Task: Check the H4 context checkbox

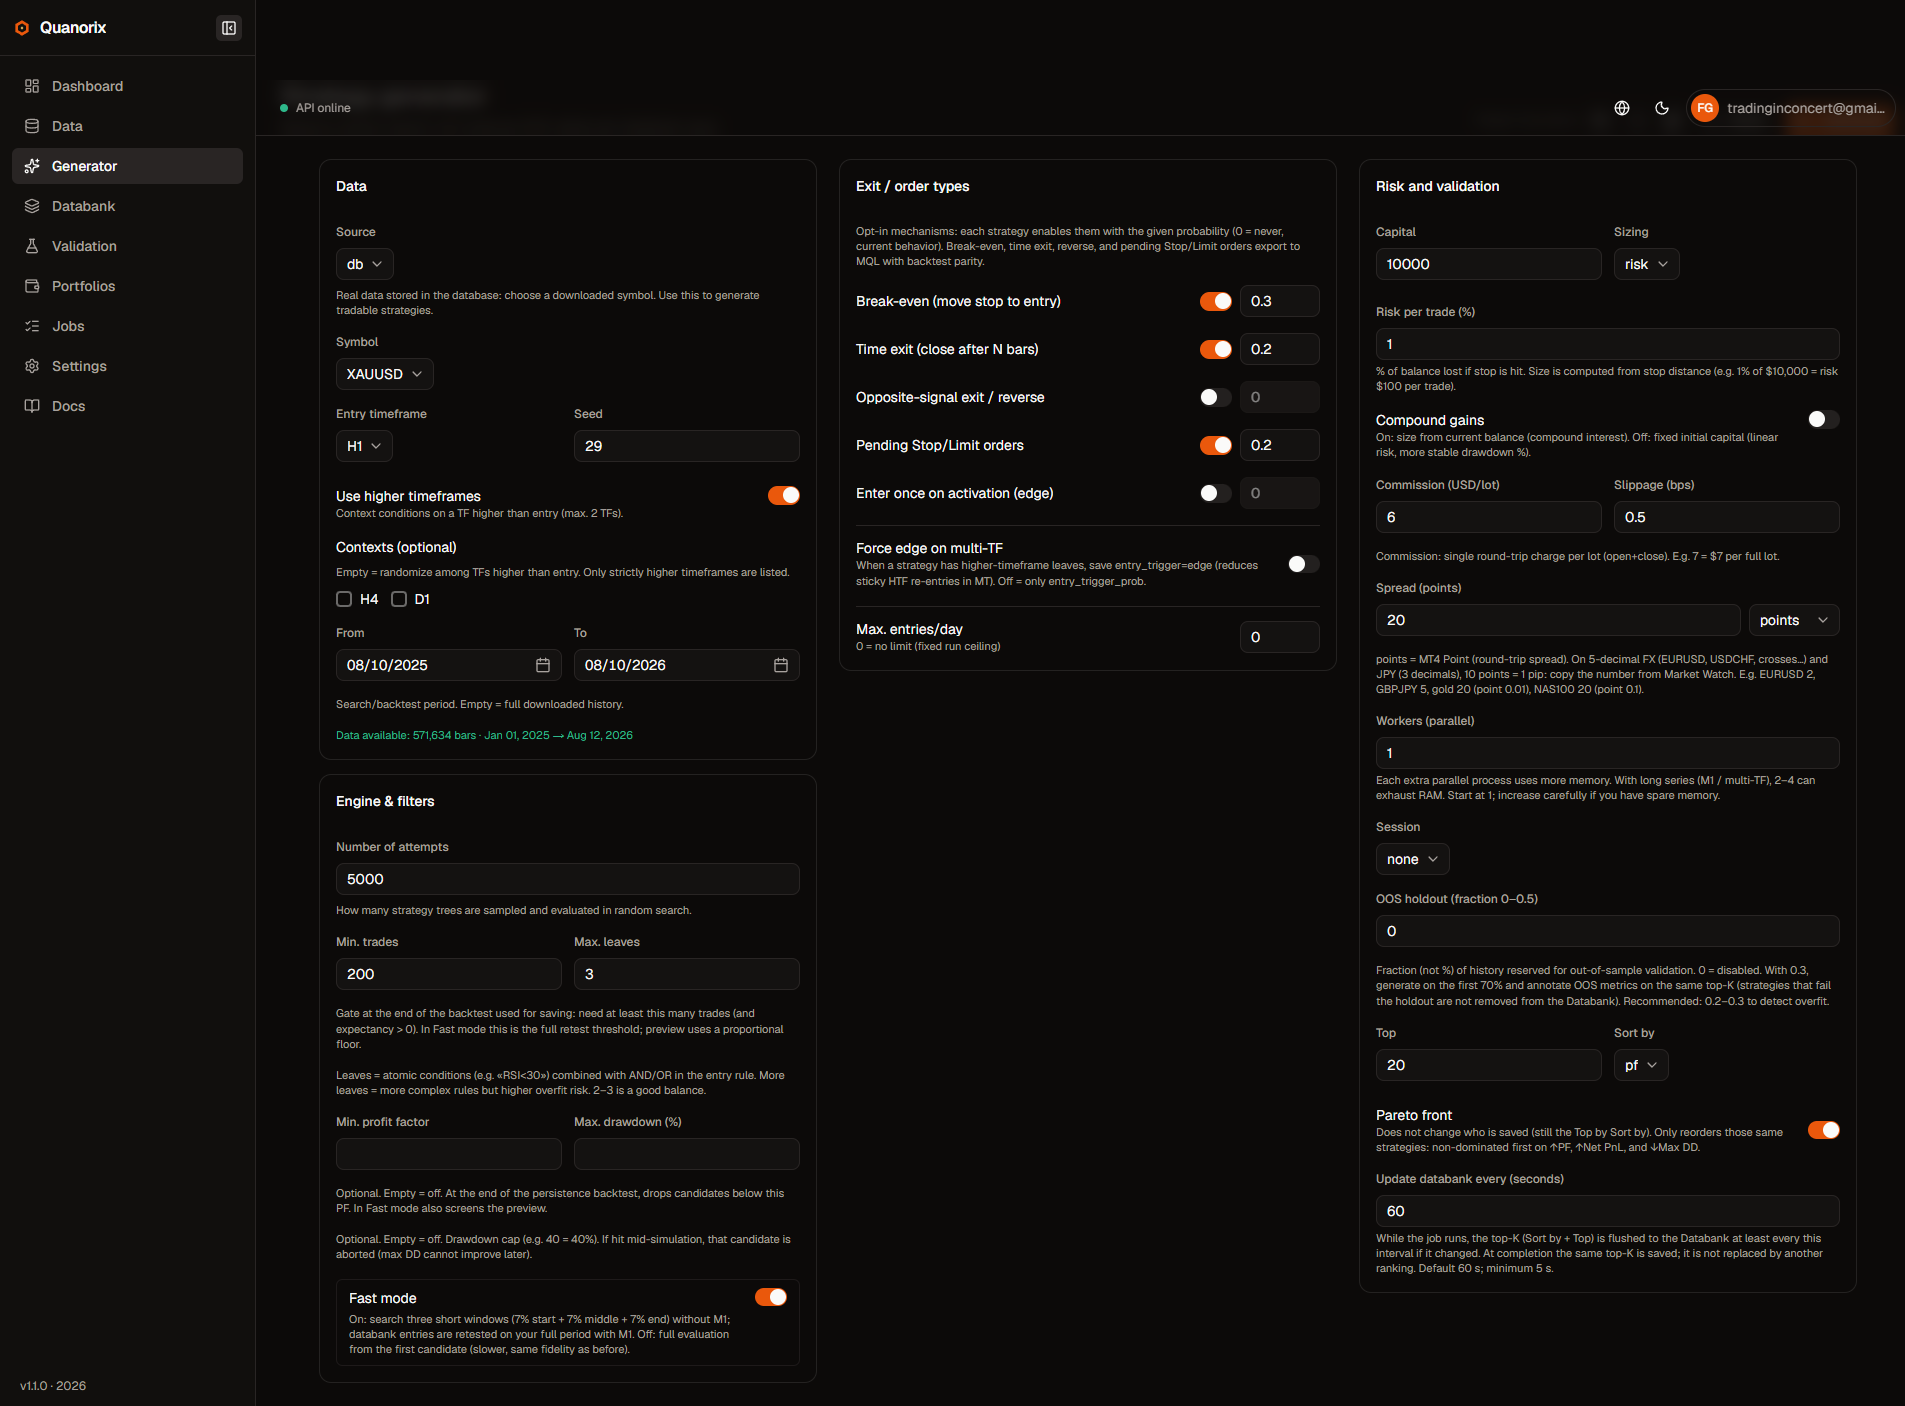Action: [344, 599]
